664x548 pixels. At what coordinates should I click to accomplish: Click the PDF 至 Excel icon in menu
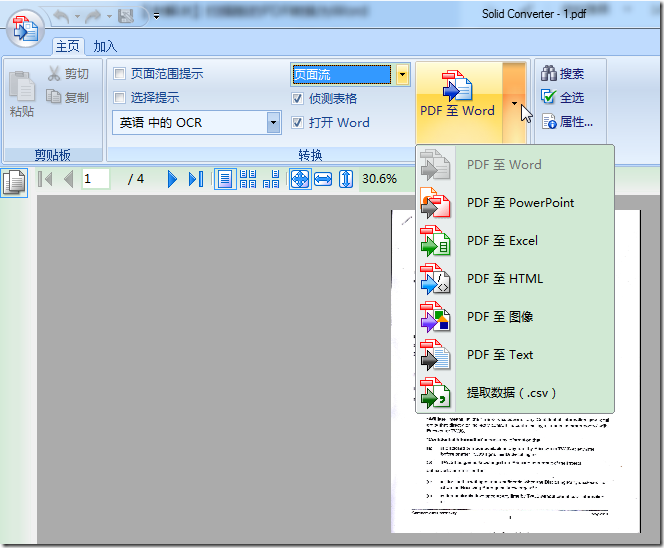pos(436,241)
